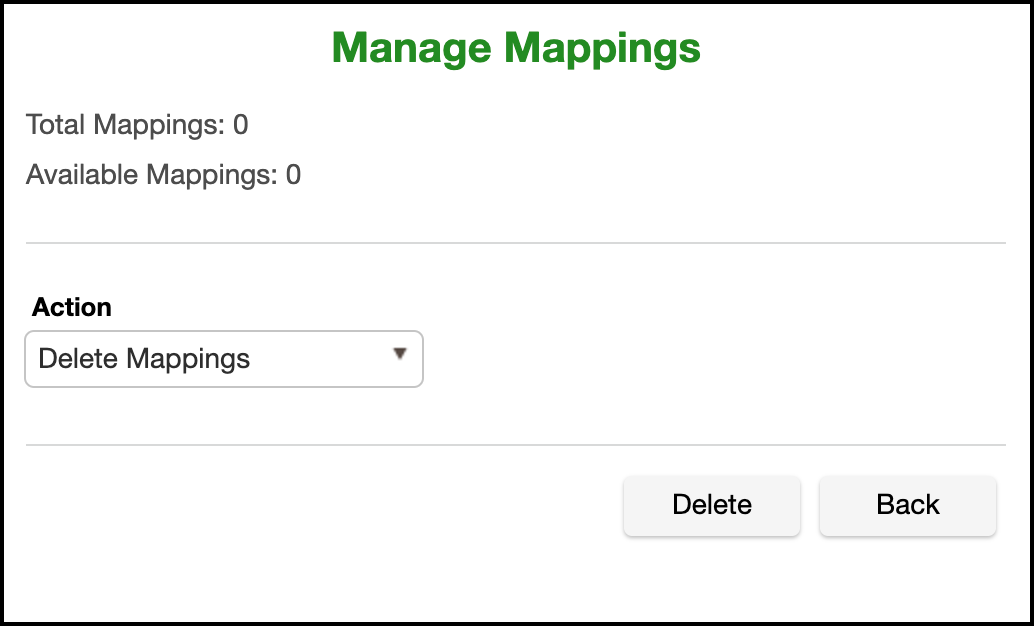Return to previous page via Back
Image resolution: width=1034 pixels, height=626 pixels.
[908, 505]
